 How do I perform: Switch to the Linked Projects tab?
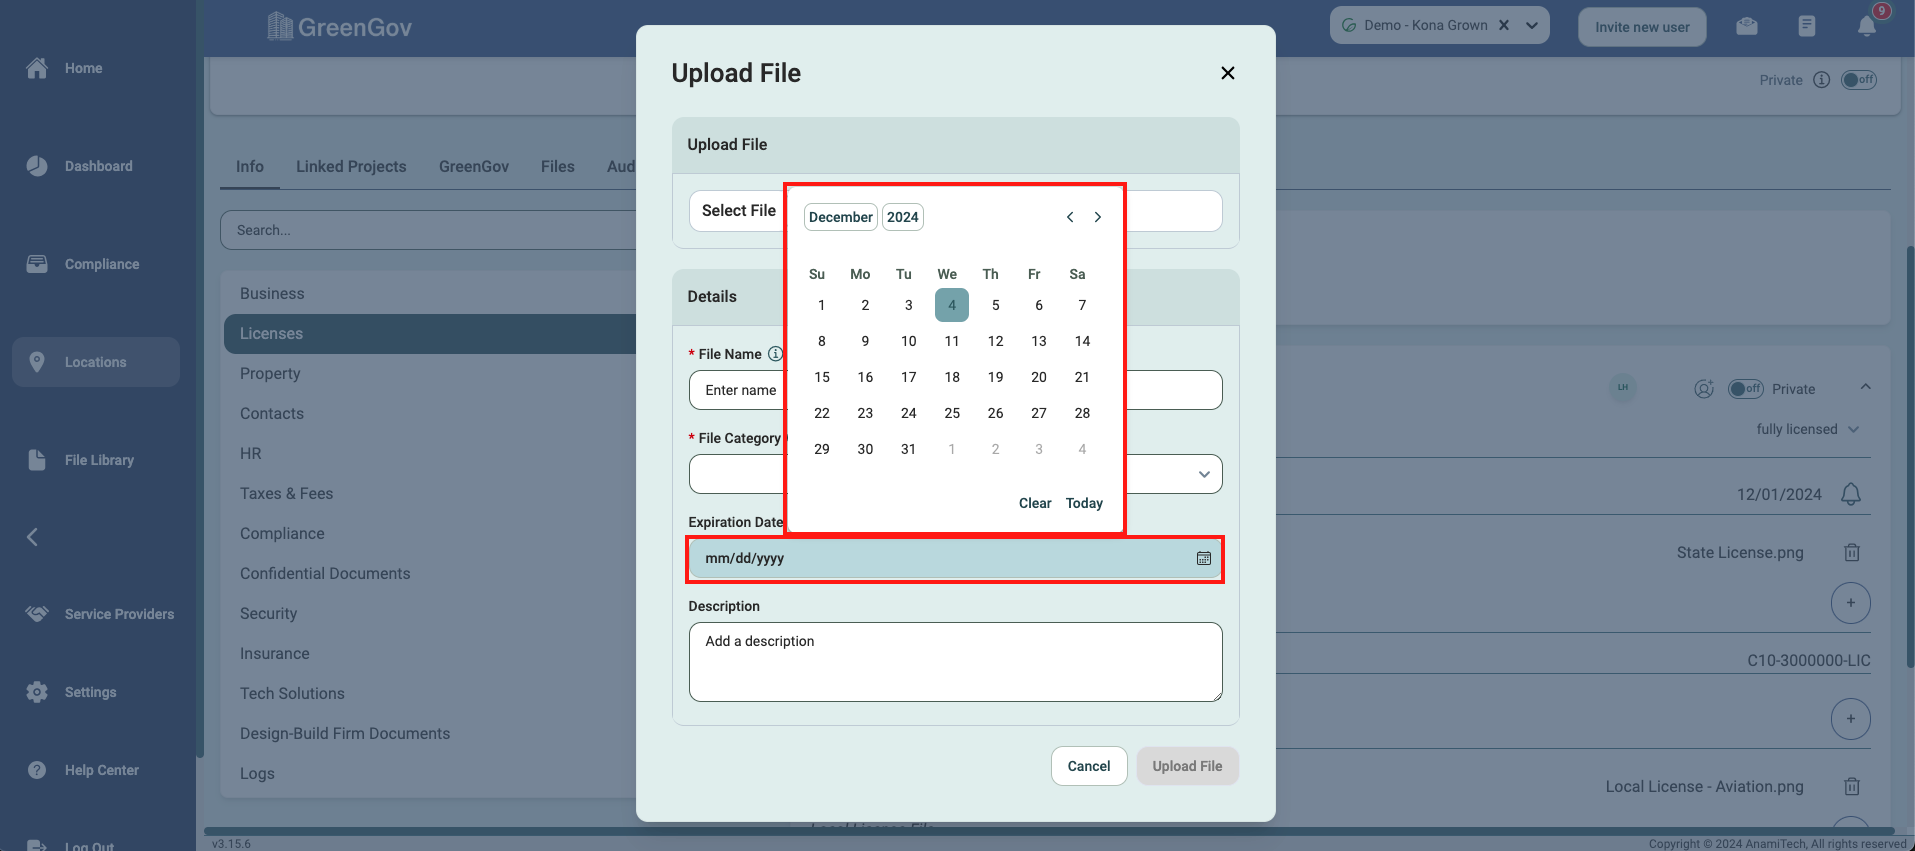click(351, 167)
